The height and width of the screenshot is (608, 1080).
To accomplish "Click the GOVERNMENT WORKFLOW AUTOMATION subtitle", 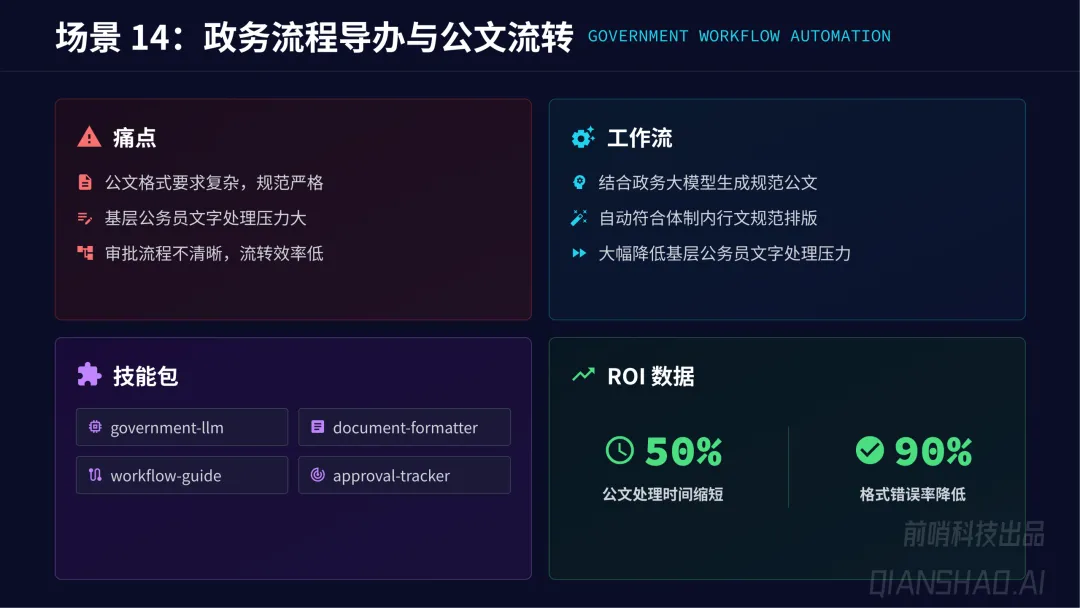I will 739,36.
